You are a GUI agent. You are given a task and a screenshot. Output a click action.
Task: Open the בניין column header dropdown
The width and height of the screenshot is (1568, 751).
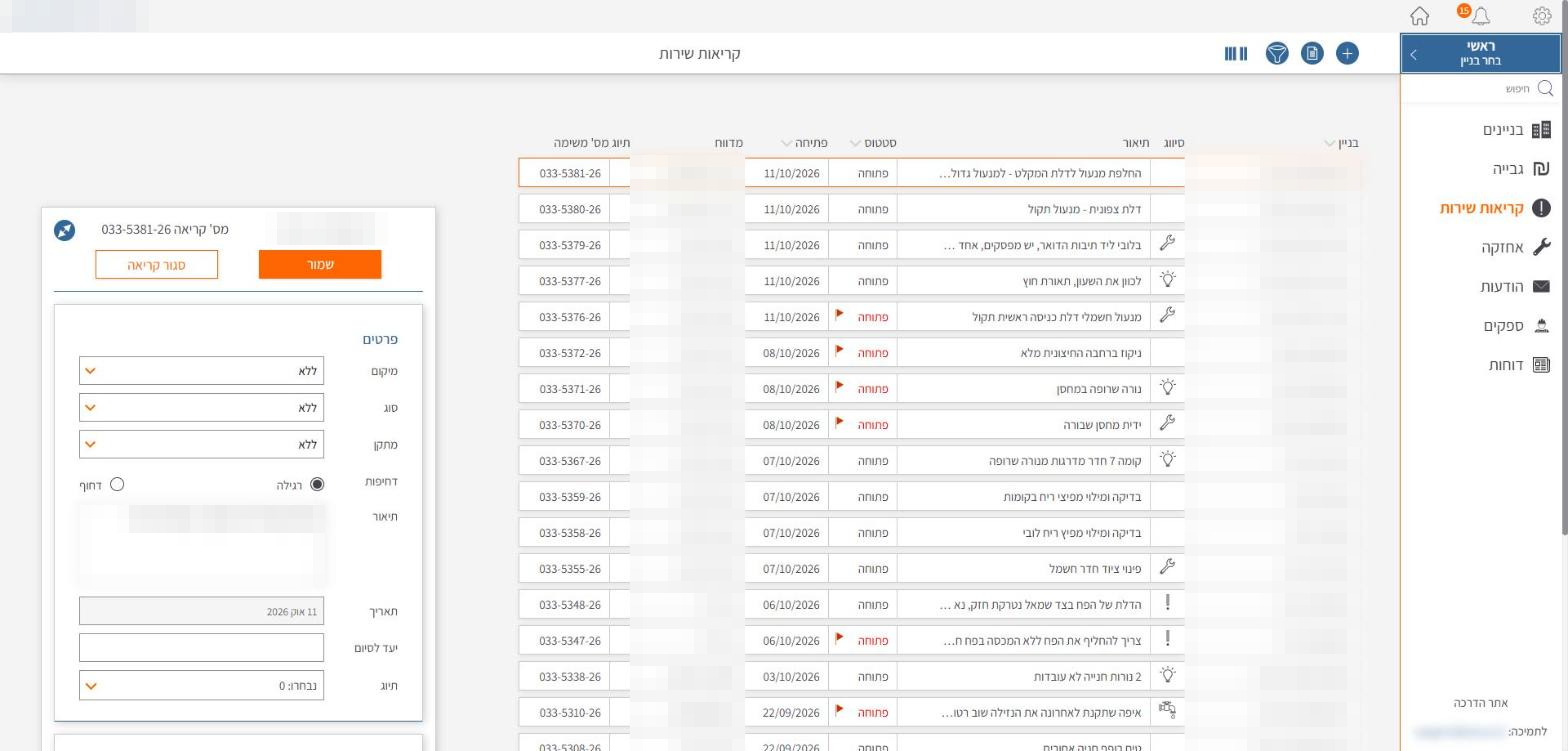coord(1342,143)
